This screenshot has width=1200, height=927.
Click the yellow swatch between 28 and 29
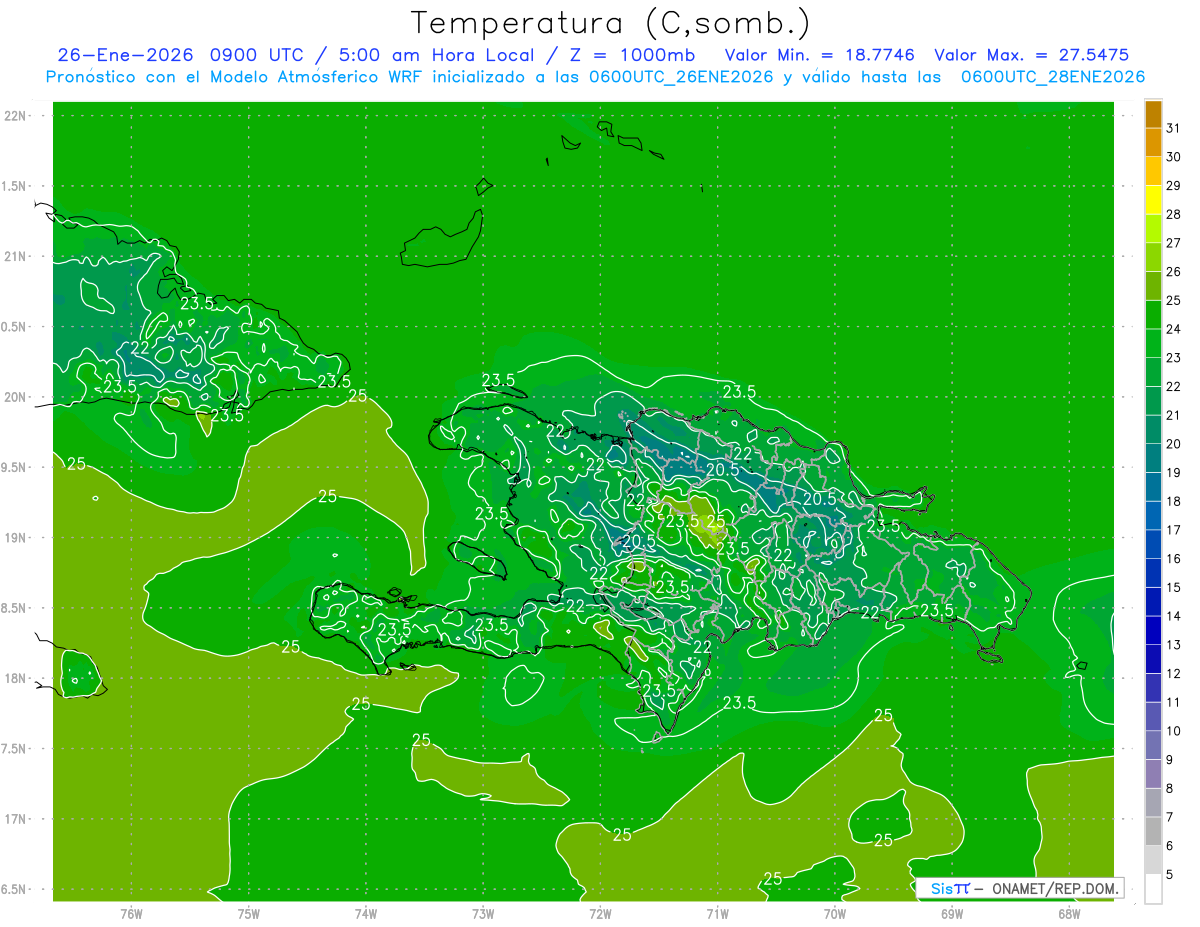pyautogui.click(x=1153, y=200)
